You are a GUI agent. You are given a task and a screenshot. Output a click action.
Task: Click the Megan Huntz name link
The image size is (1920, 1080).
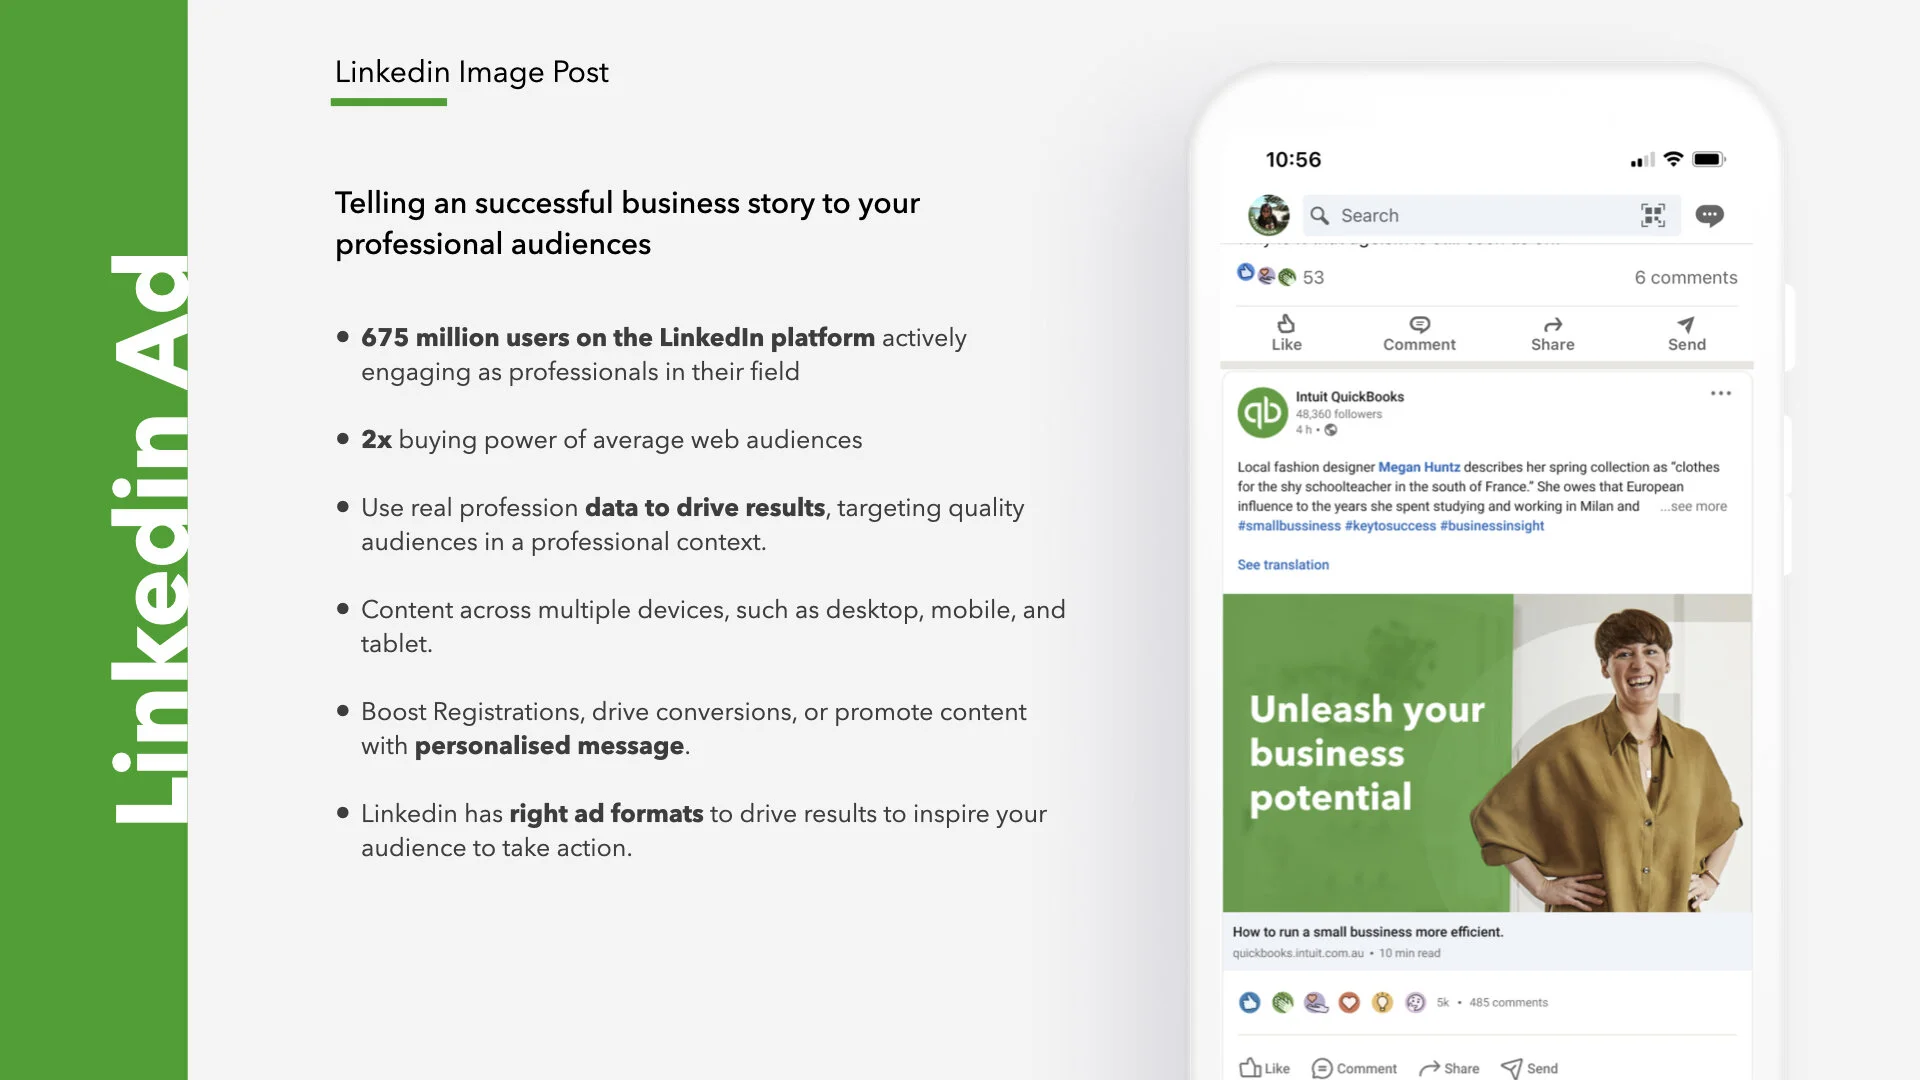click(x=1418, y=467)
